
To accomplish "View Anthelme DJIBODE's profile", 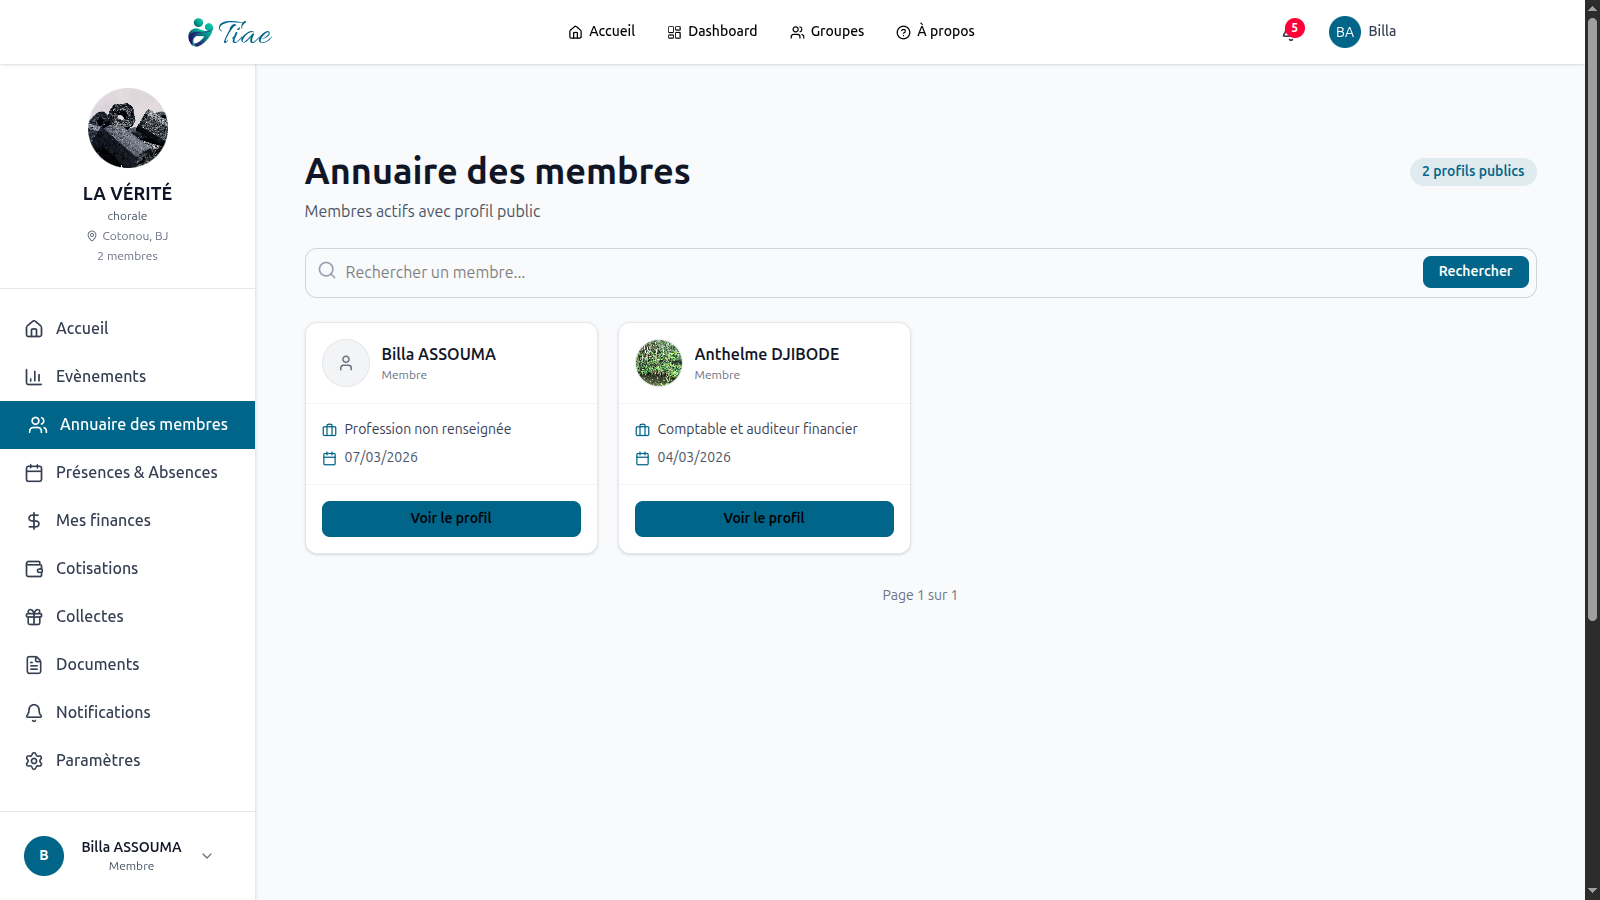I will click(764, 519).
